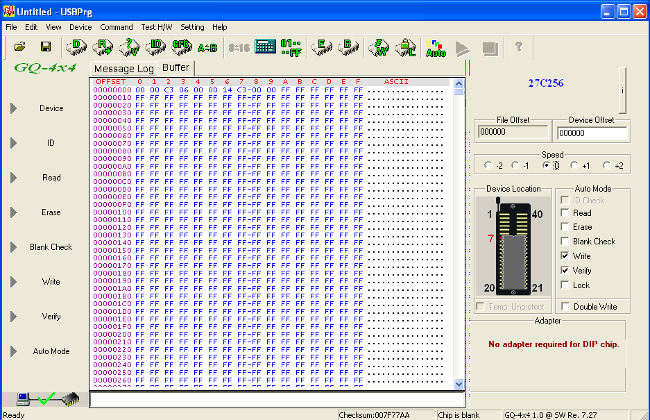
Task: Fill buffer using the 01..FF icon
Action: click(291, 48)
